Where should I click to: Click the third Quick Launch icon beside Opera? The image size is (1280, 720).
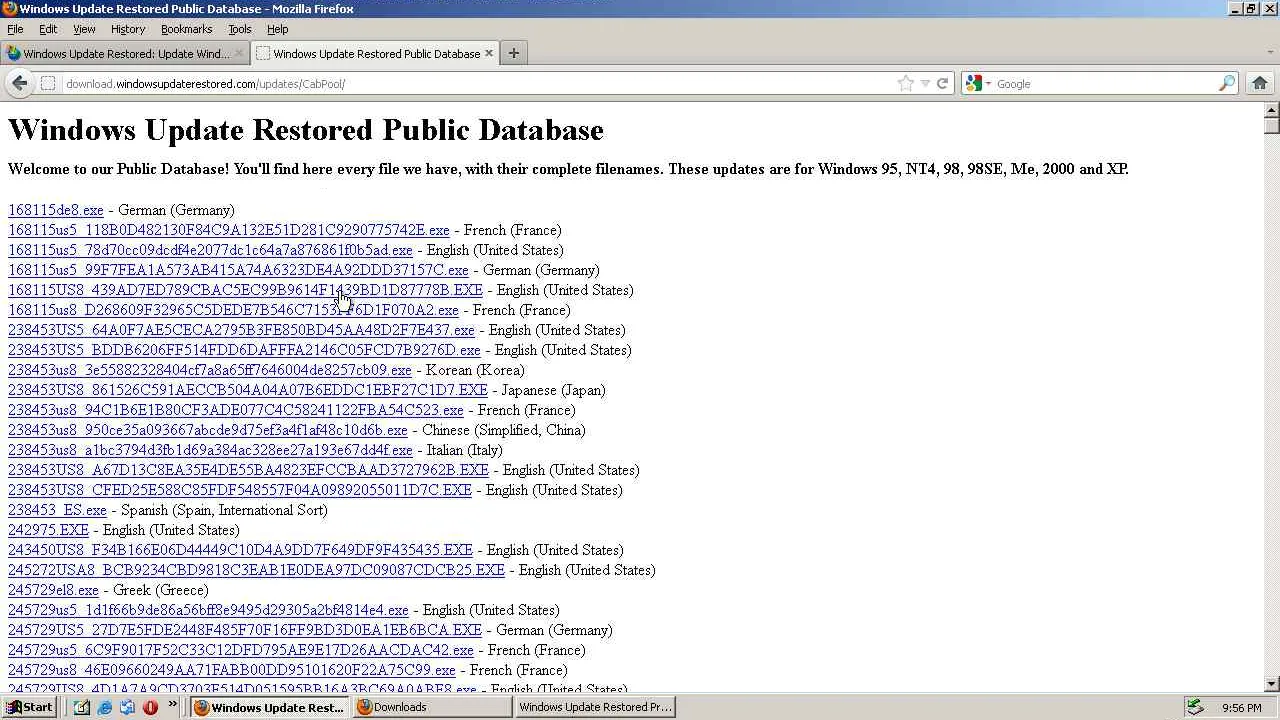click(x=127, y=707)
